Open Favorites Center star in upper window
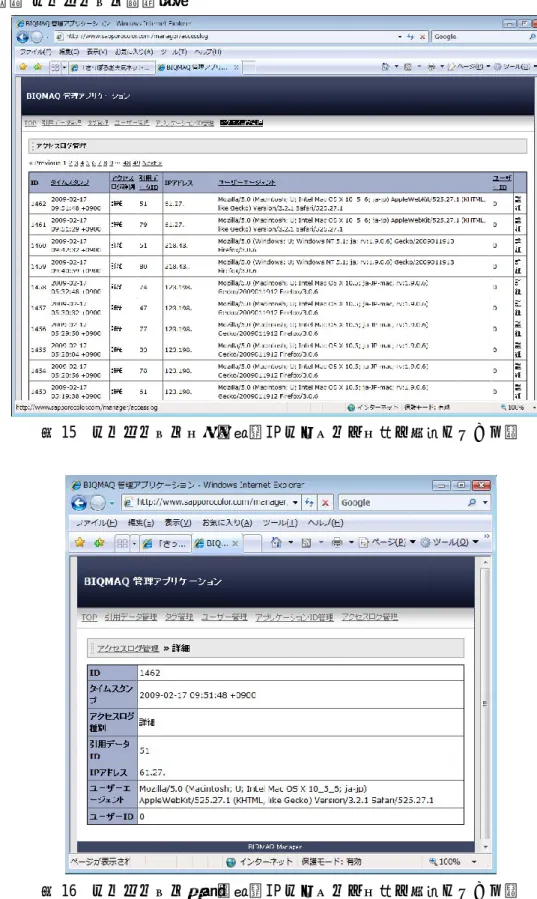 [23, 67]
